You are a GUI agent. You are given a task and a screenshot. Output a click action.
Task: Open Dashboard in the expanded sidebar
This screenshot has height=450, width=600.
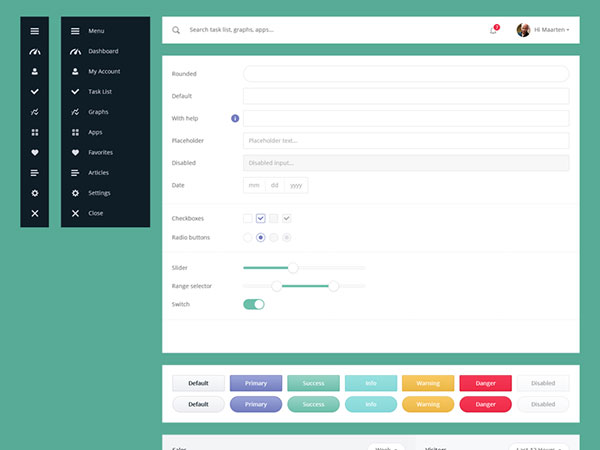click(x=105, y=51)
